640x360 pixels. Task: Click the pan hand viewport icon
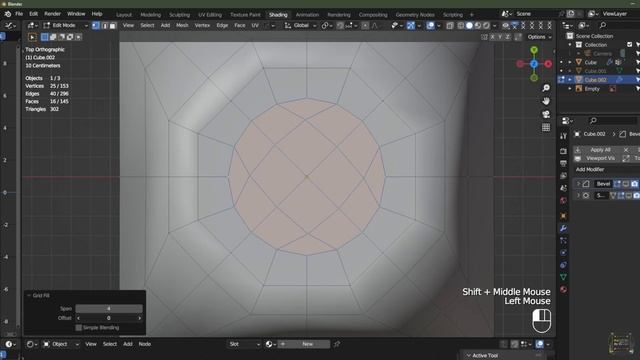546,101
